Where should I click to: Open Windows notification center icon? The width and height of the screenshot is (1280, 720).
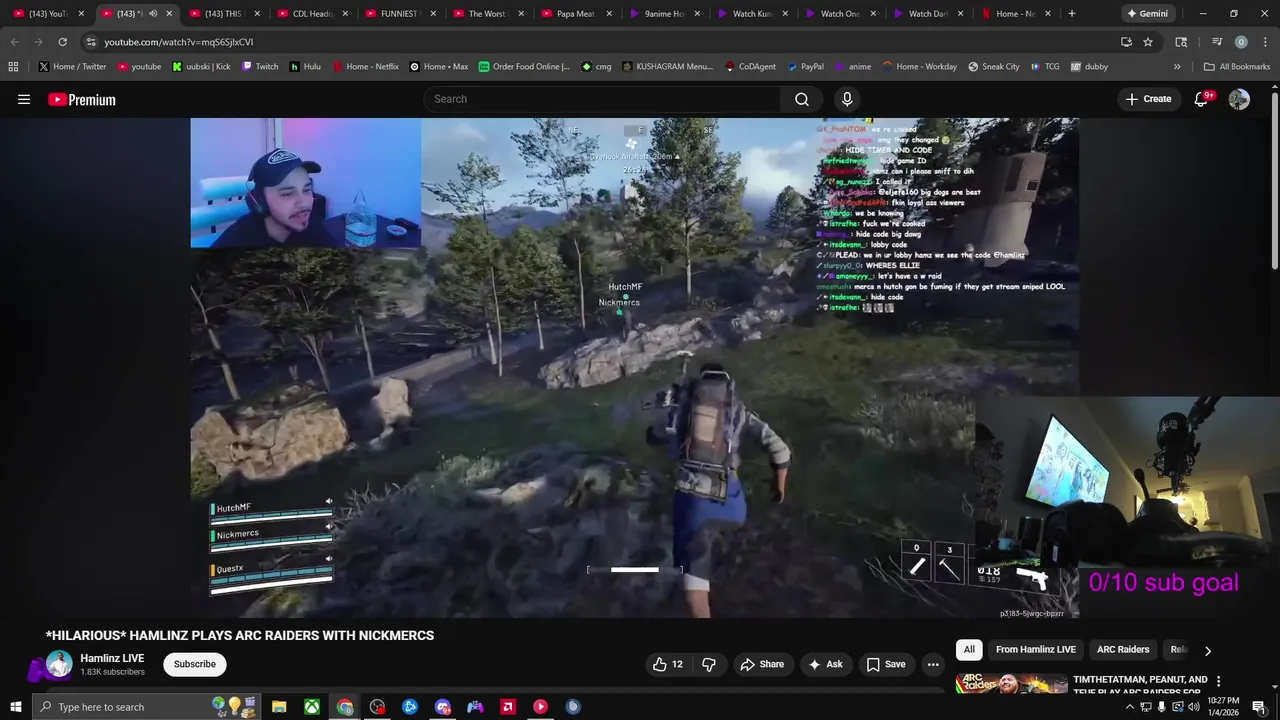coord(1259,707)
